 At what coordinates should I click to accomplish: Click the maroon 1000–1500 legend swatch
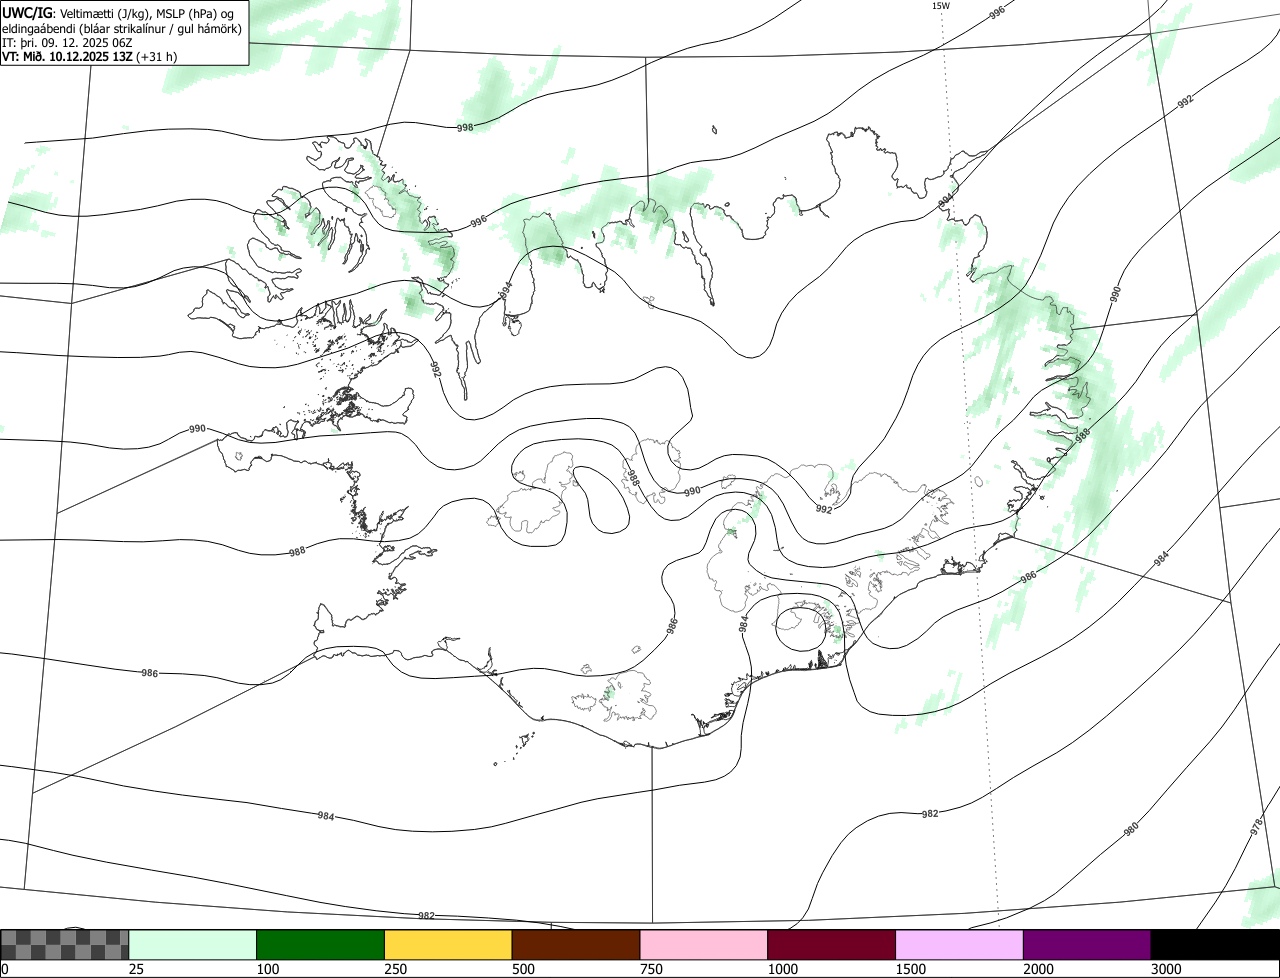(832, 945)
